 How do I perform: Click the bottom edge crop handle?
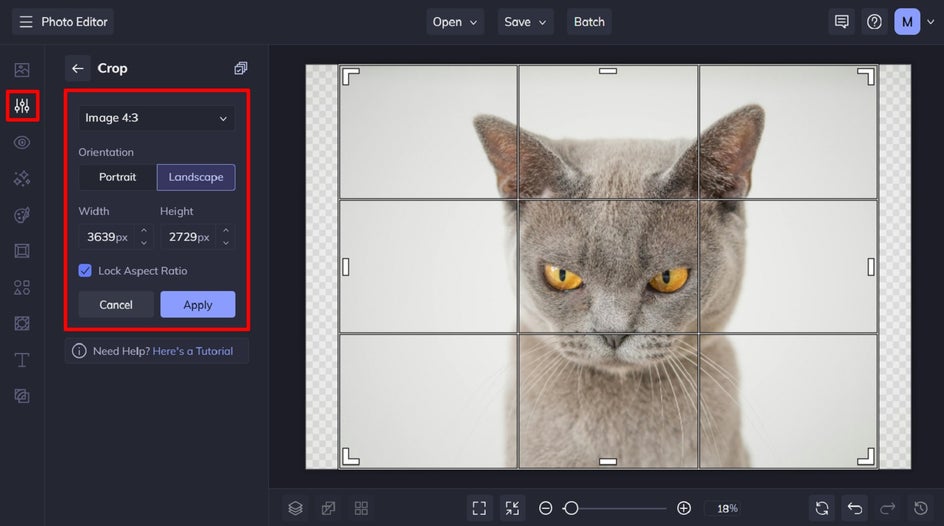coord(608,462)
